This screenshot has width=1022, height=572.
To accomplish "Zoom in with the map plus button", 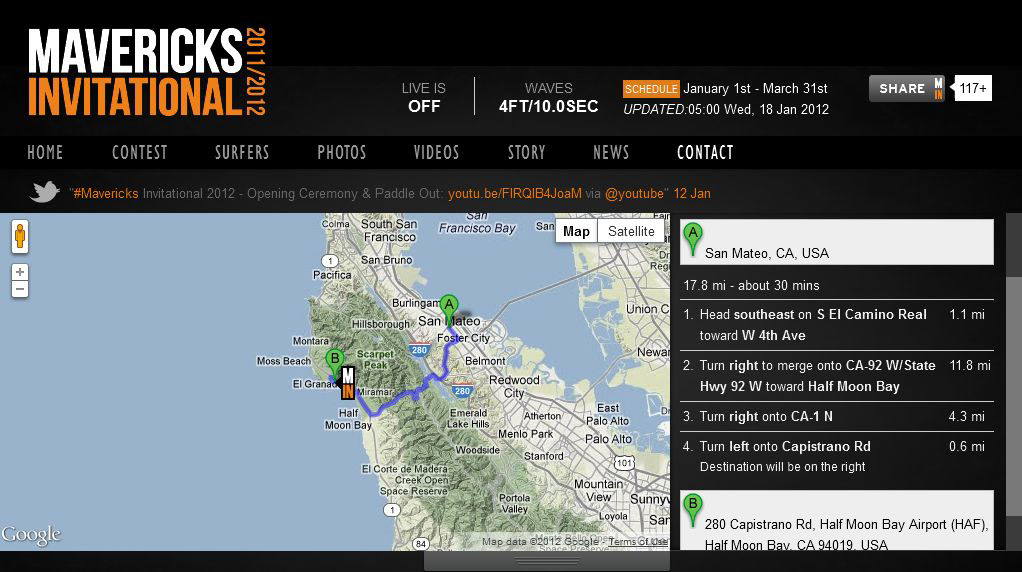I will coord(20,272).
